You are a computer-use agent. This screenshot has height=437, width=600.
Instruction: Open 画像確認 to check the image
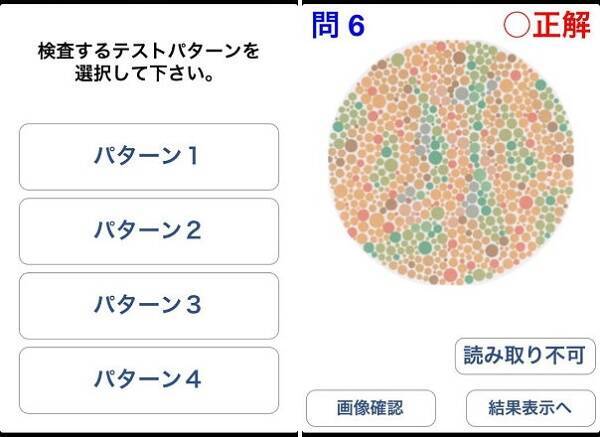click(371, 407)
